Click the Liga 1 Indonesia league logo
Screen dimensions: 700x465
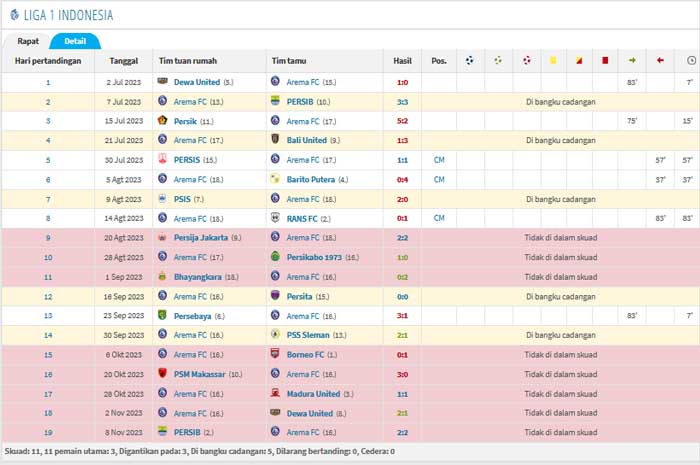tap(14, 15)
